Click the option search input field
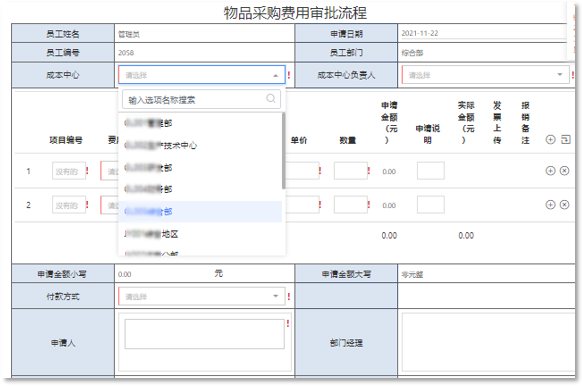 click(201, 99)
